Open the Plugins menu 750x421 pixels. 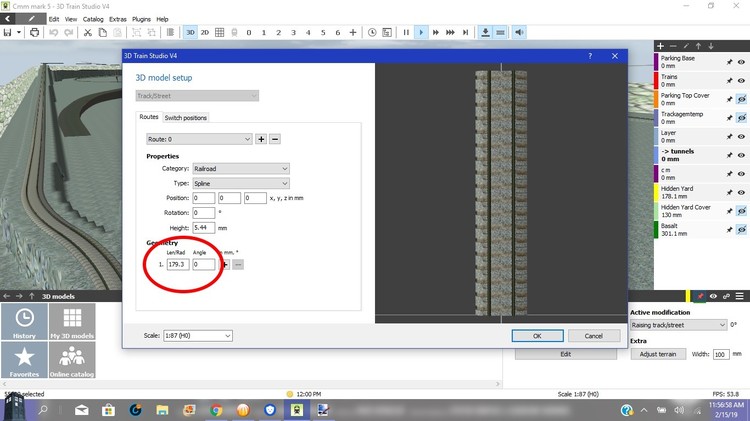point(140,19)
